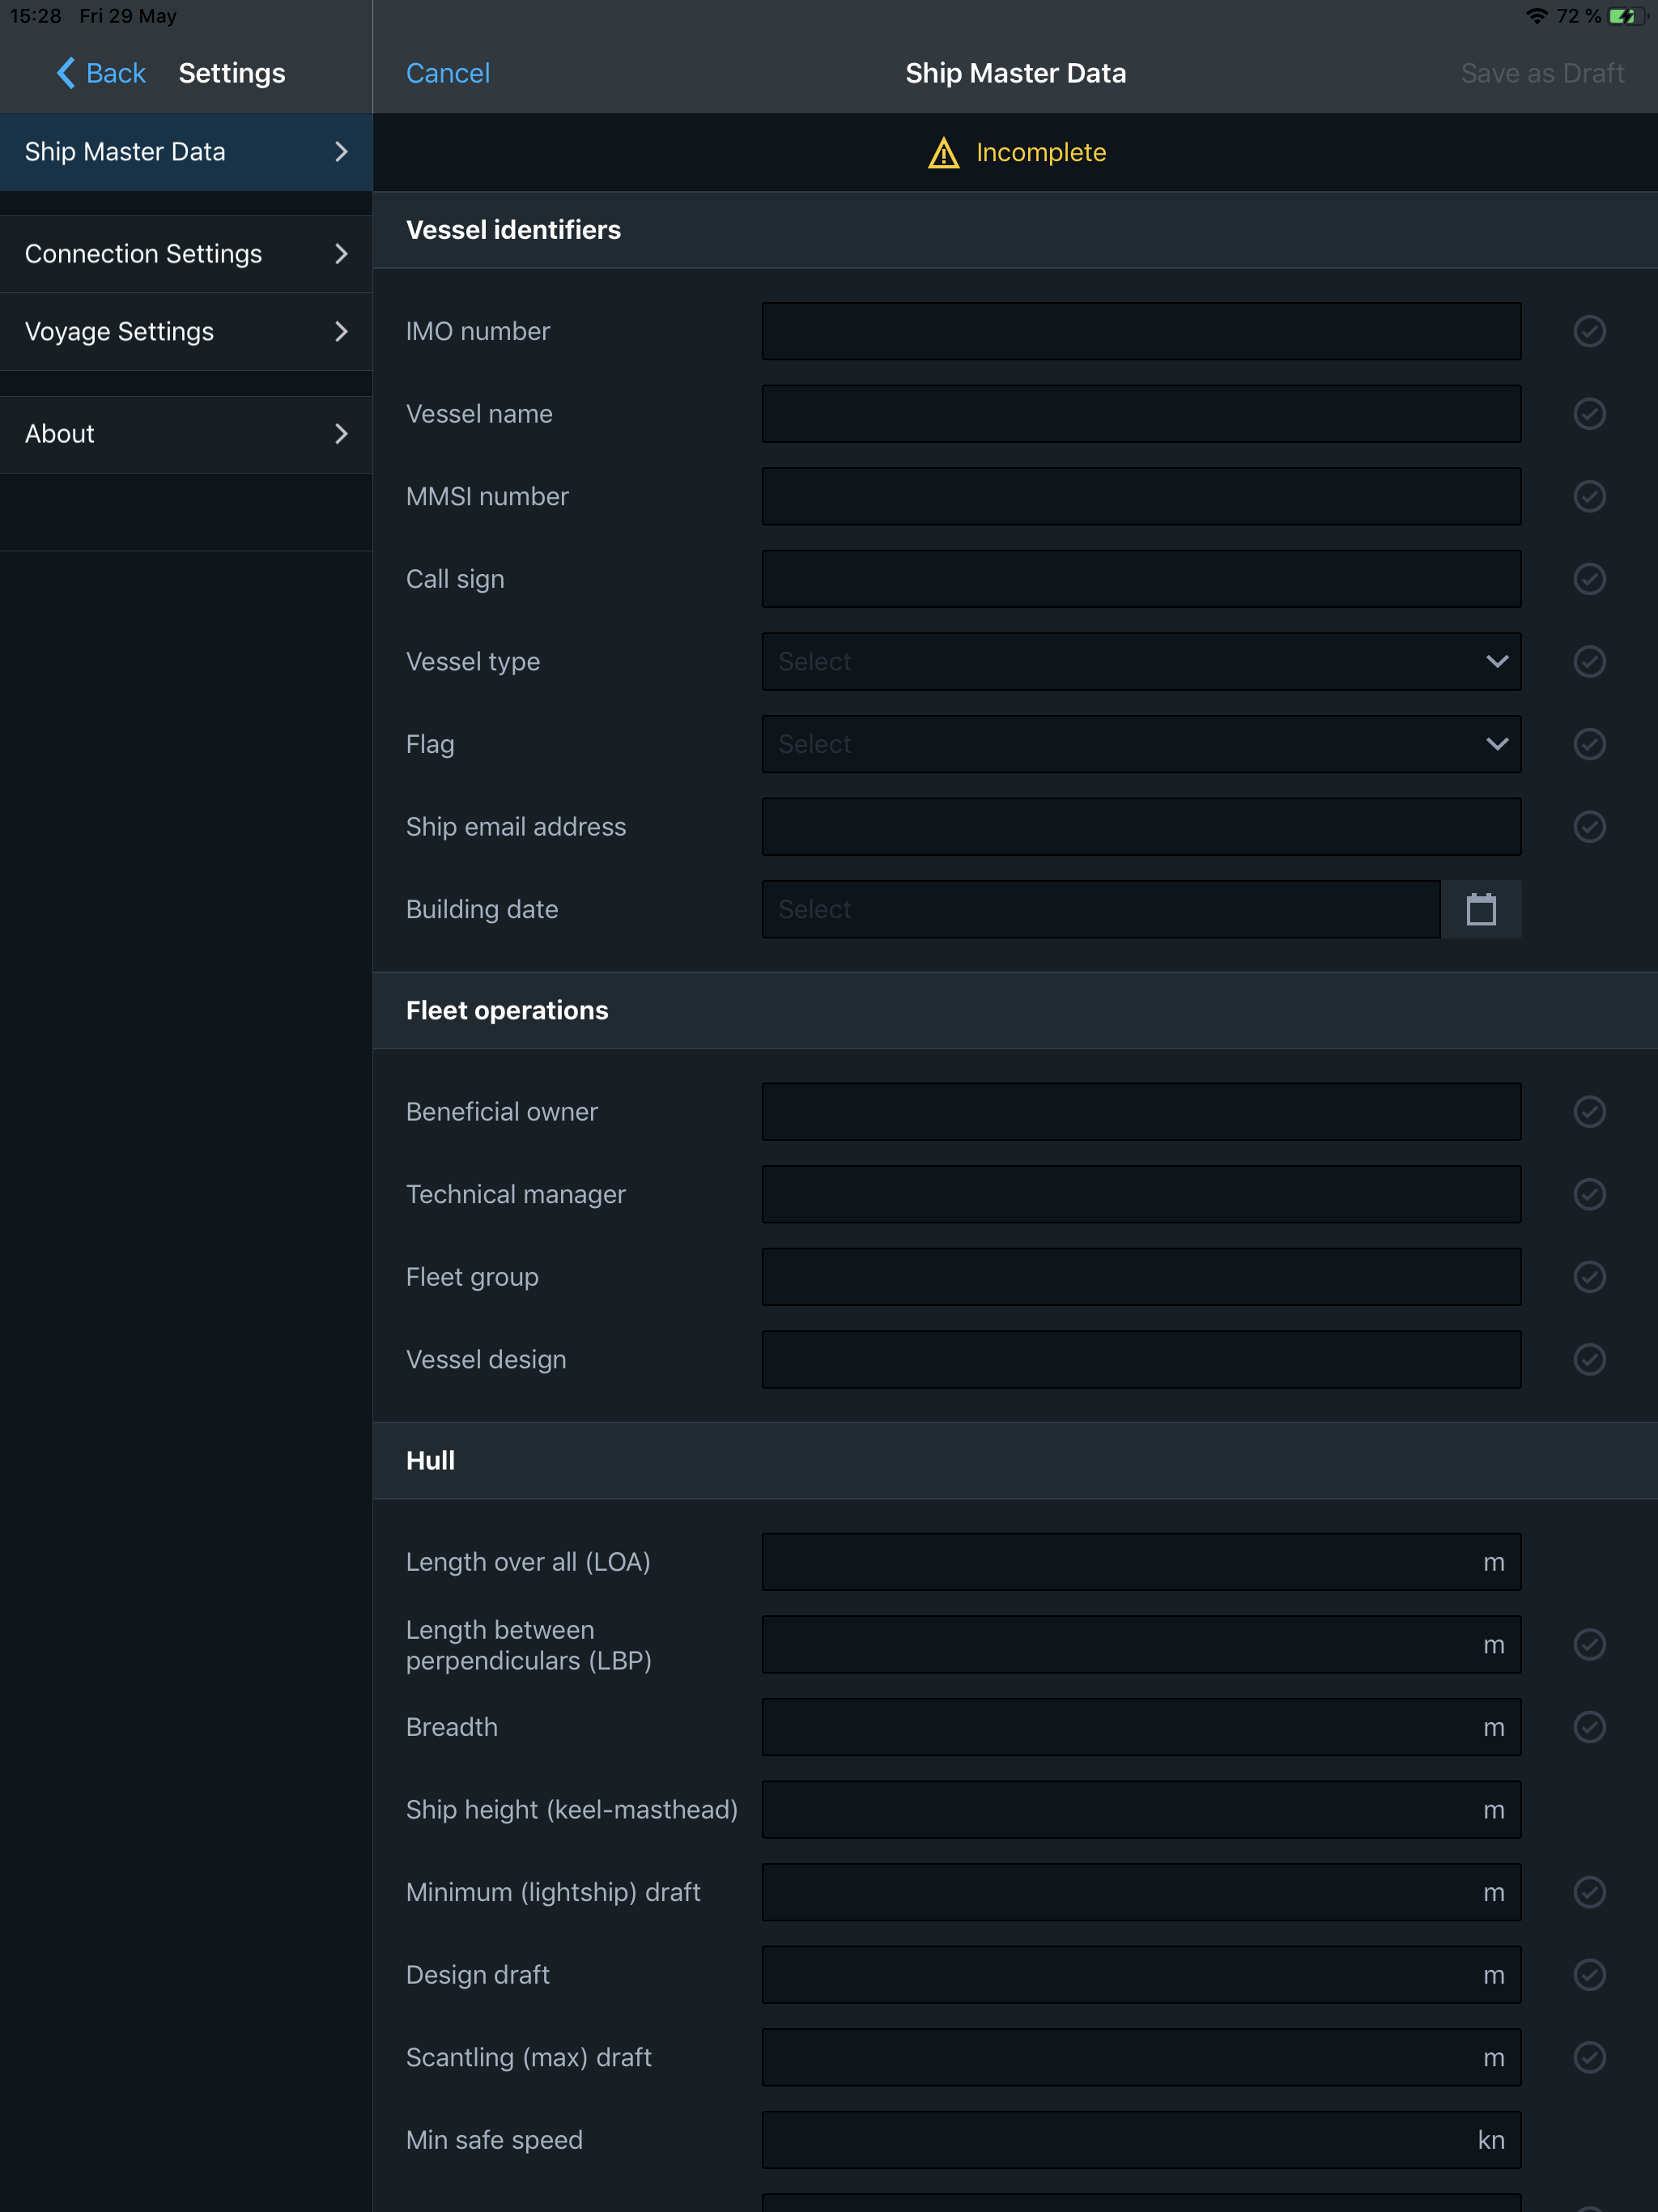The height and width of the screenshot is (2212, 1658).
Task: Toggle the Fleet group verification check
Action: click(x=1589, y=1277)
